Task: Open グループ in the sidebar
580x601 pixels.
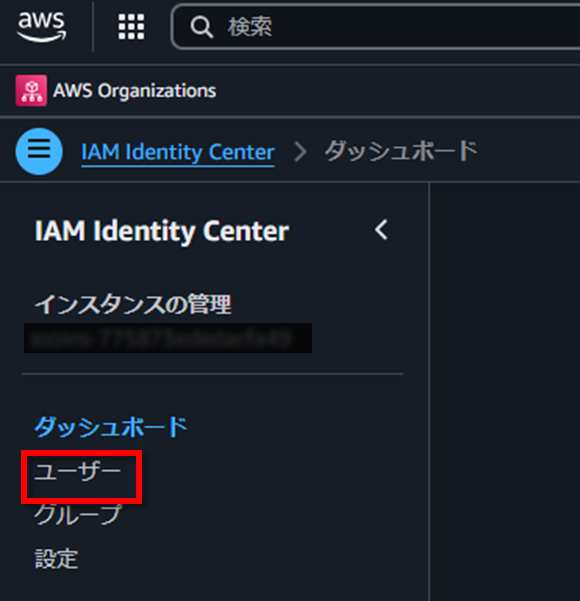Action: (78, 514)
